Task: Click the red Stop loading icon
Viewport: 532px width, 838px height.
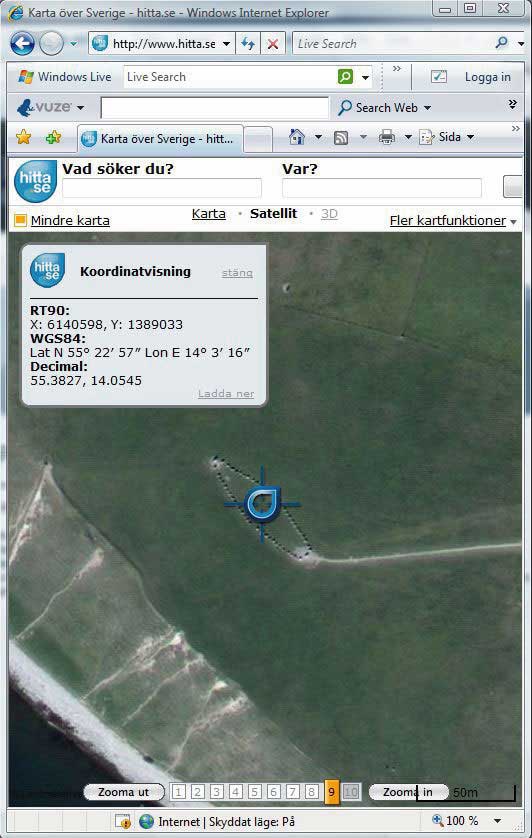Action: pyautogui.click(x=273, y=44)
